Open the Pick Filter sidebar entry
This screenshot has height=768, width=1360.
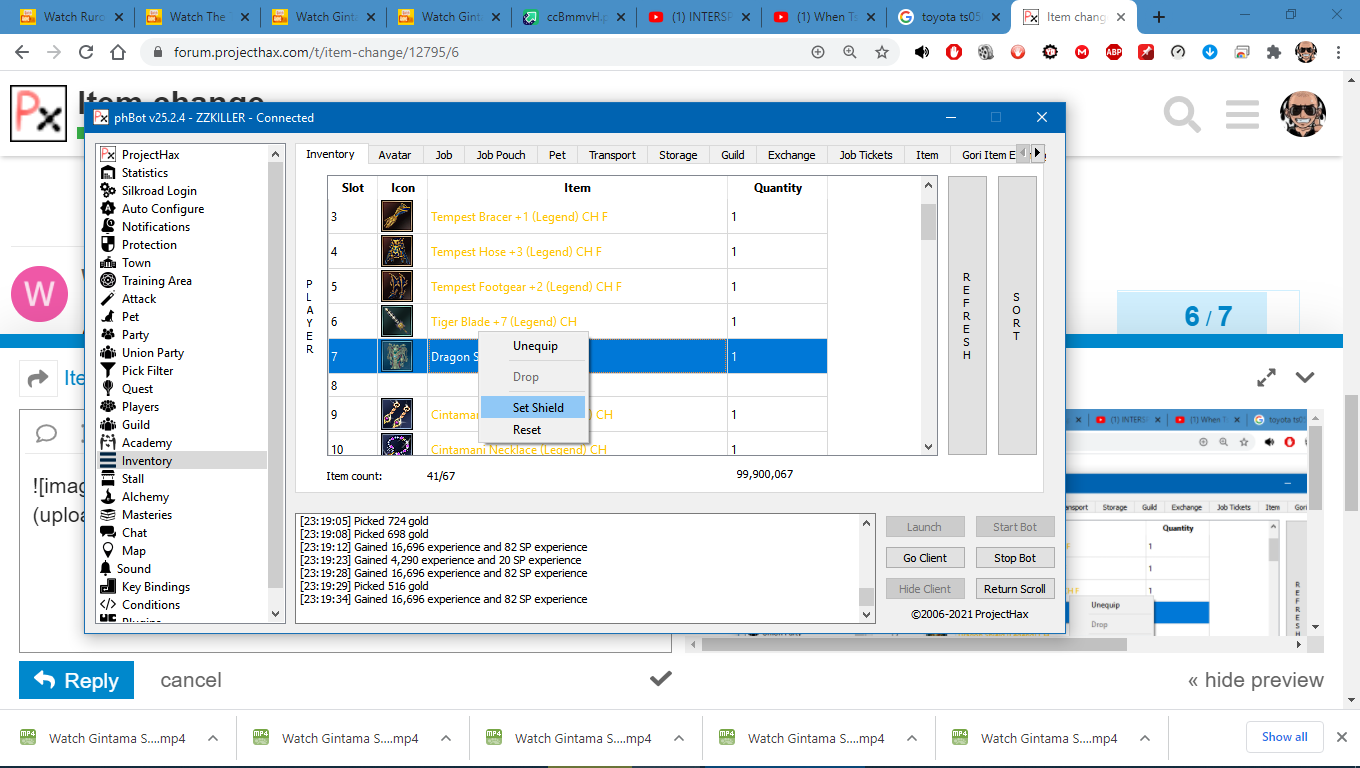pyautogui.click(x=147, y=371)
